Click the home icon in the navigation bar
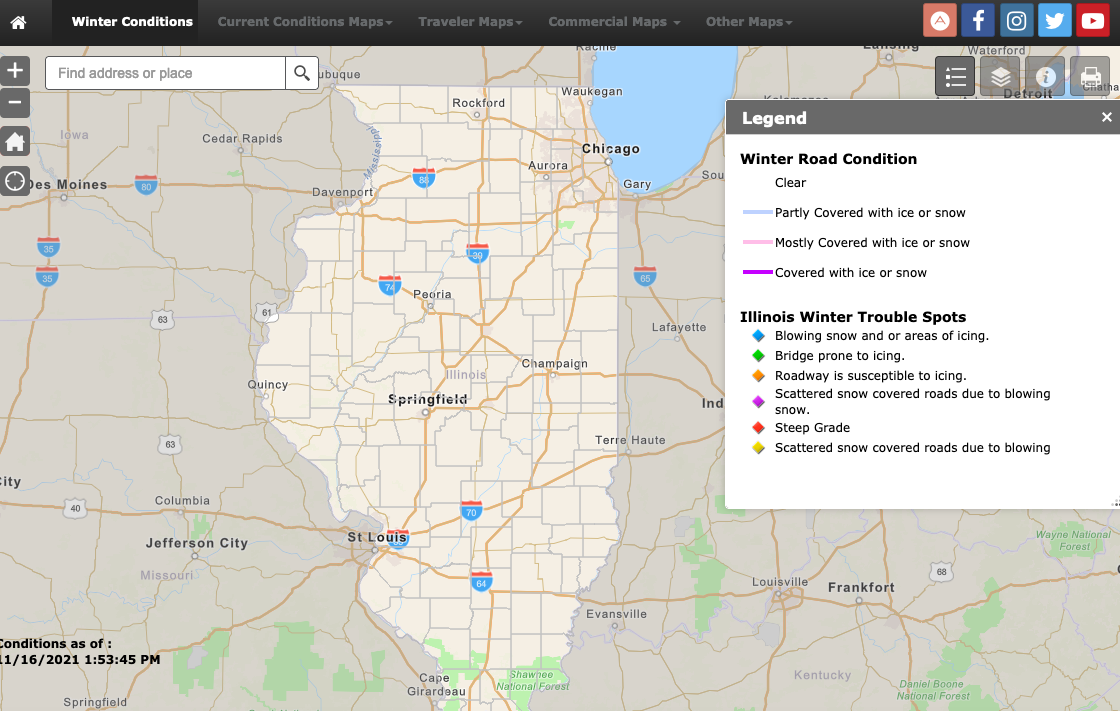Screen dimensions: 1120x711 point(20,20)
